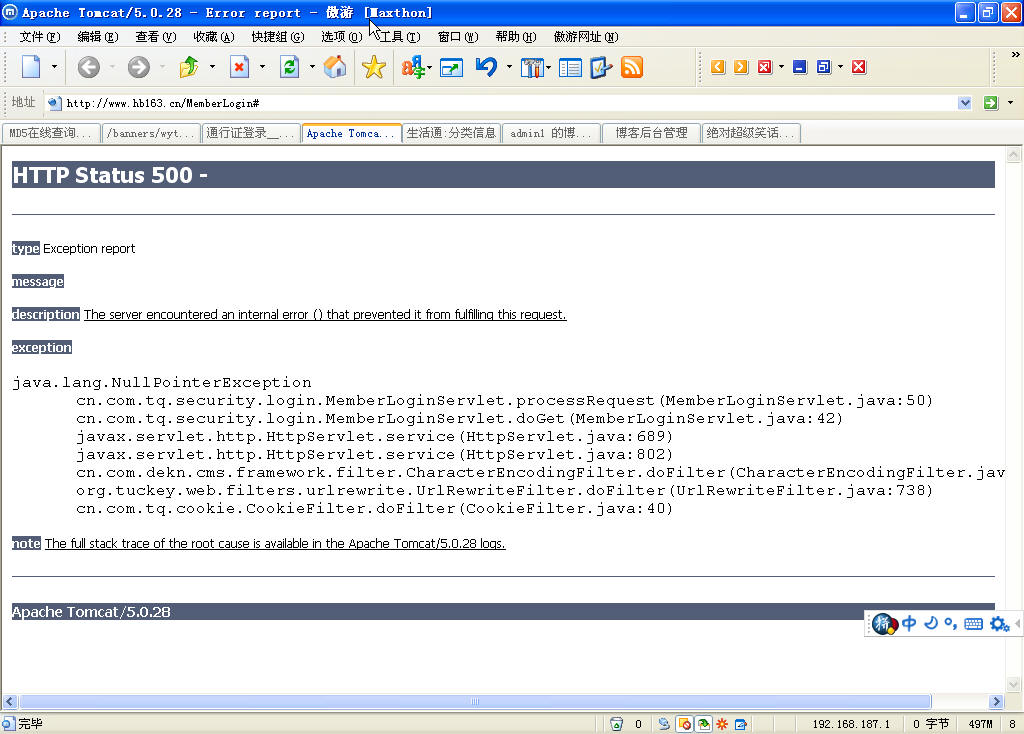Expand the address bar URL dropdown
Image resolution: width=1024 pixels, height=734 pixels.
coord(965,103)
